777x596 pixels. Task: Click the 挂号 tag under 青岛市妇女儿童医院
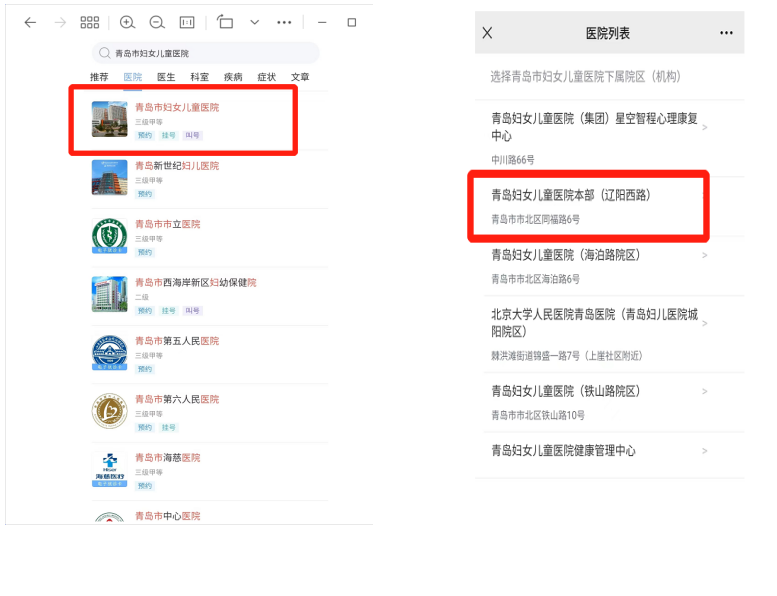[x=169, y=135]
